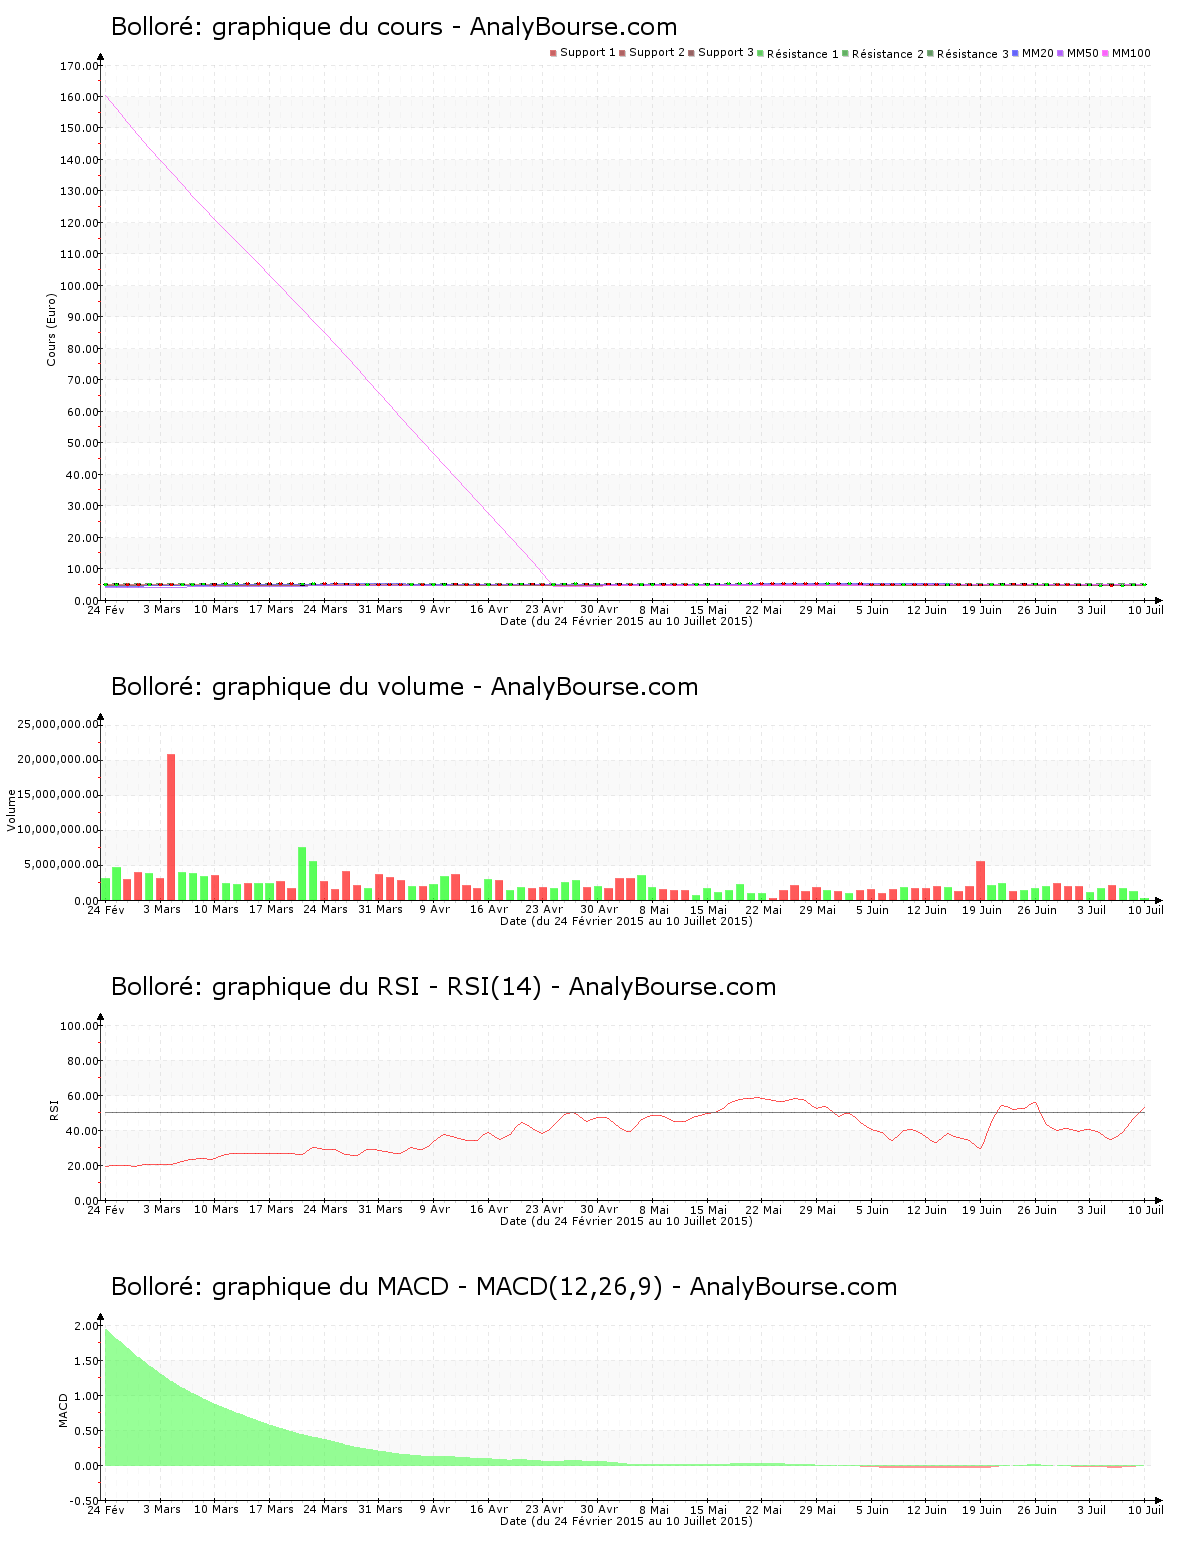
Task: Click the '22 Mai' date under RSI chart
Action: coord(763,1209)
